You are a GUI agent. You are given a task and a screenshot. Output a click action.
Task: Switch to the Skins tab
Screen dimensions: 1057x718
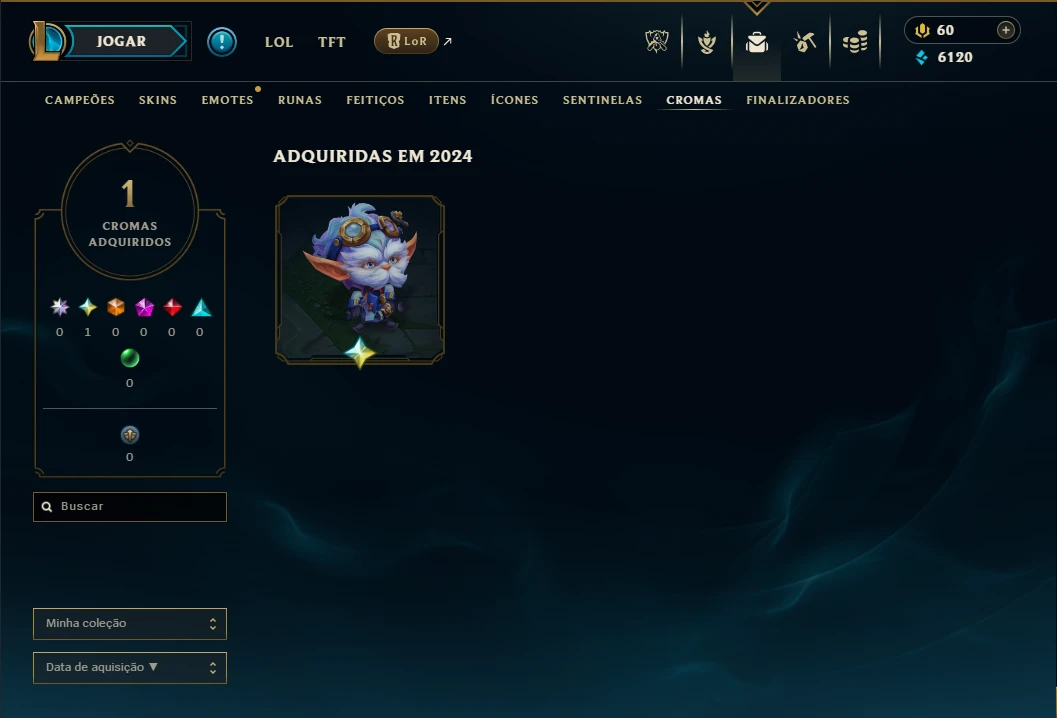coord(158,100)
